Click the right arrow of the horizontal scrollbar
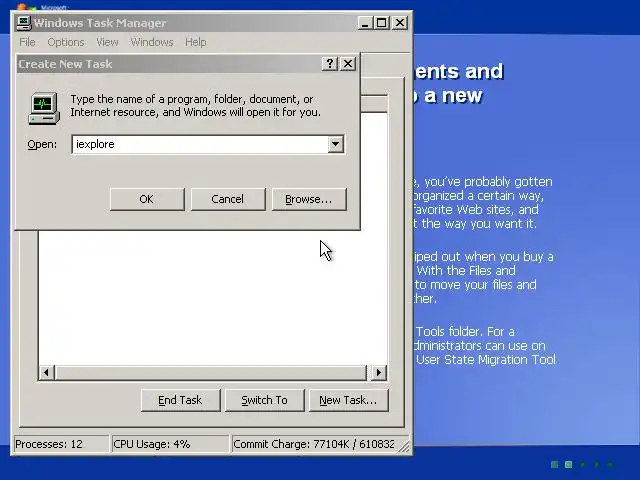 [x=378, y=373]
